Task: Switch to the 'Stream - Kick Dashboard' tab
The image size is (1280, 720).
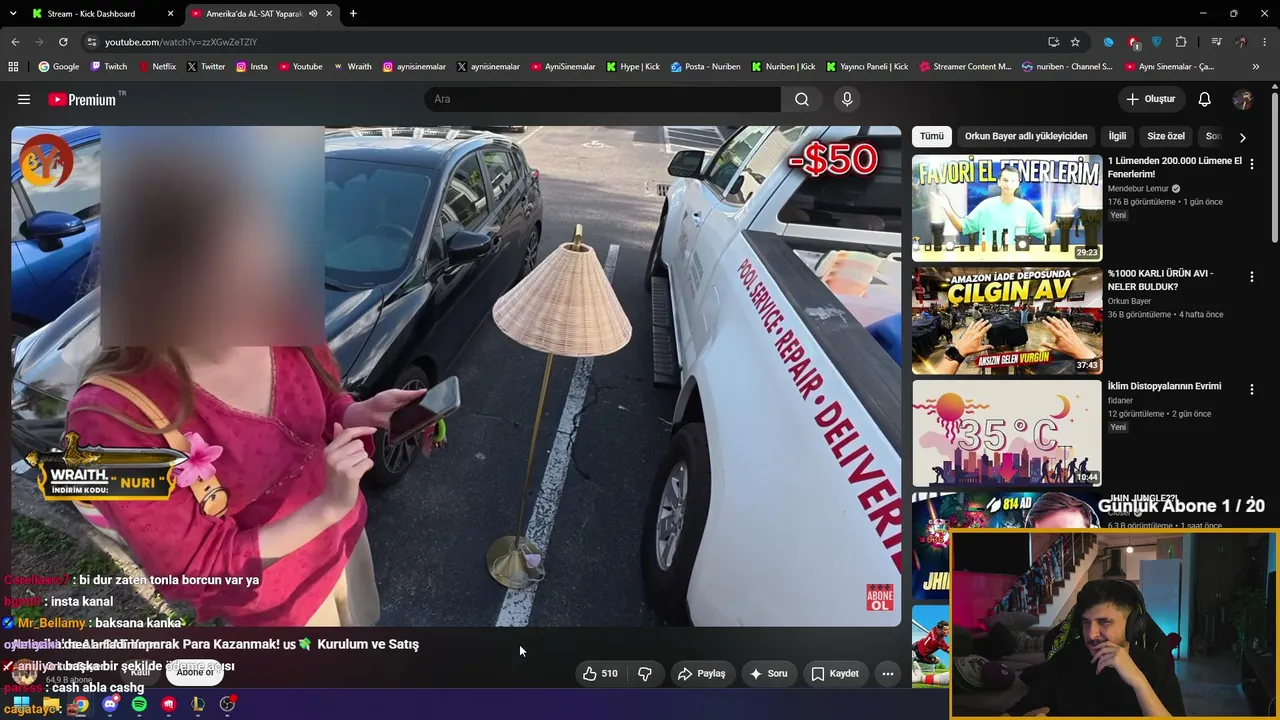Action: (100, 14)
